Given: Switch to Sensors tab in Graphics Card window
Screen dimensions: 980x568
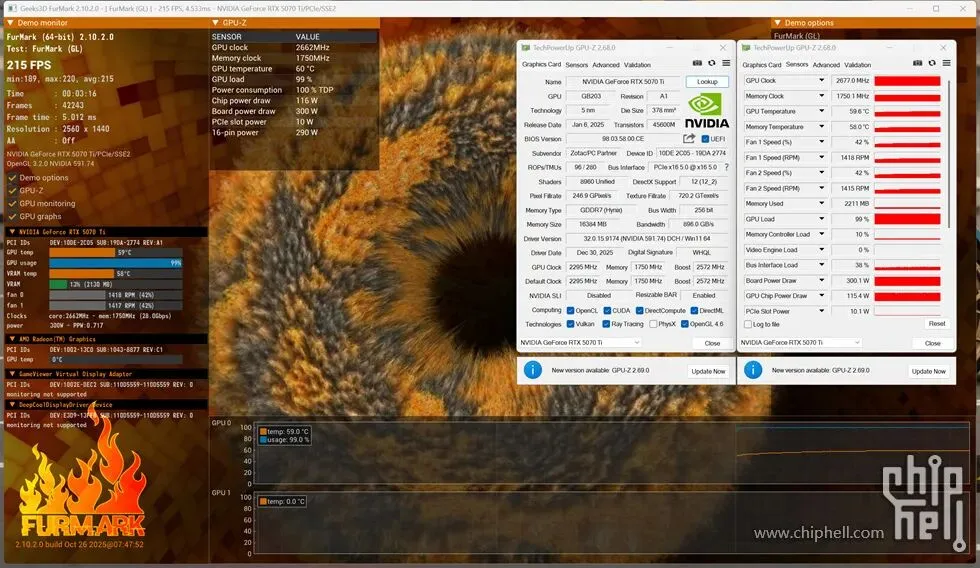Looking at the screenshot, I should pos(576,65).
